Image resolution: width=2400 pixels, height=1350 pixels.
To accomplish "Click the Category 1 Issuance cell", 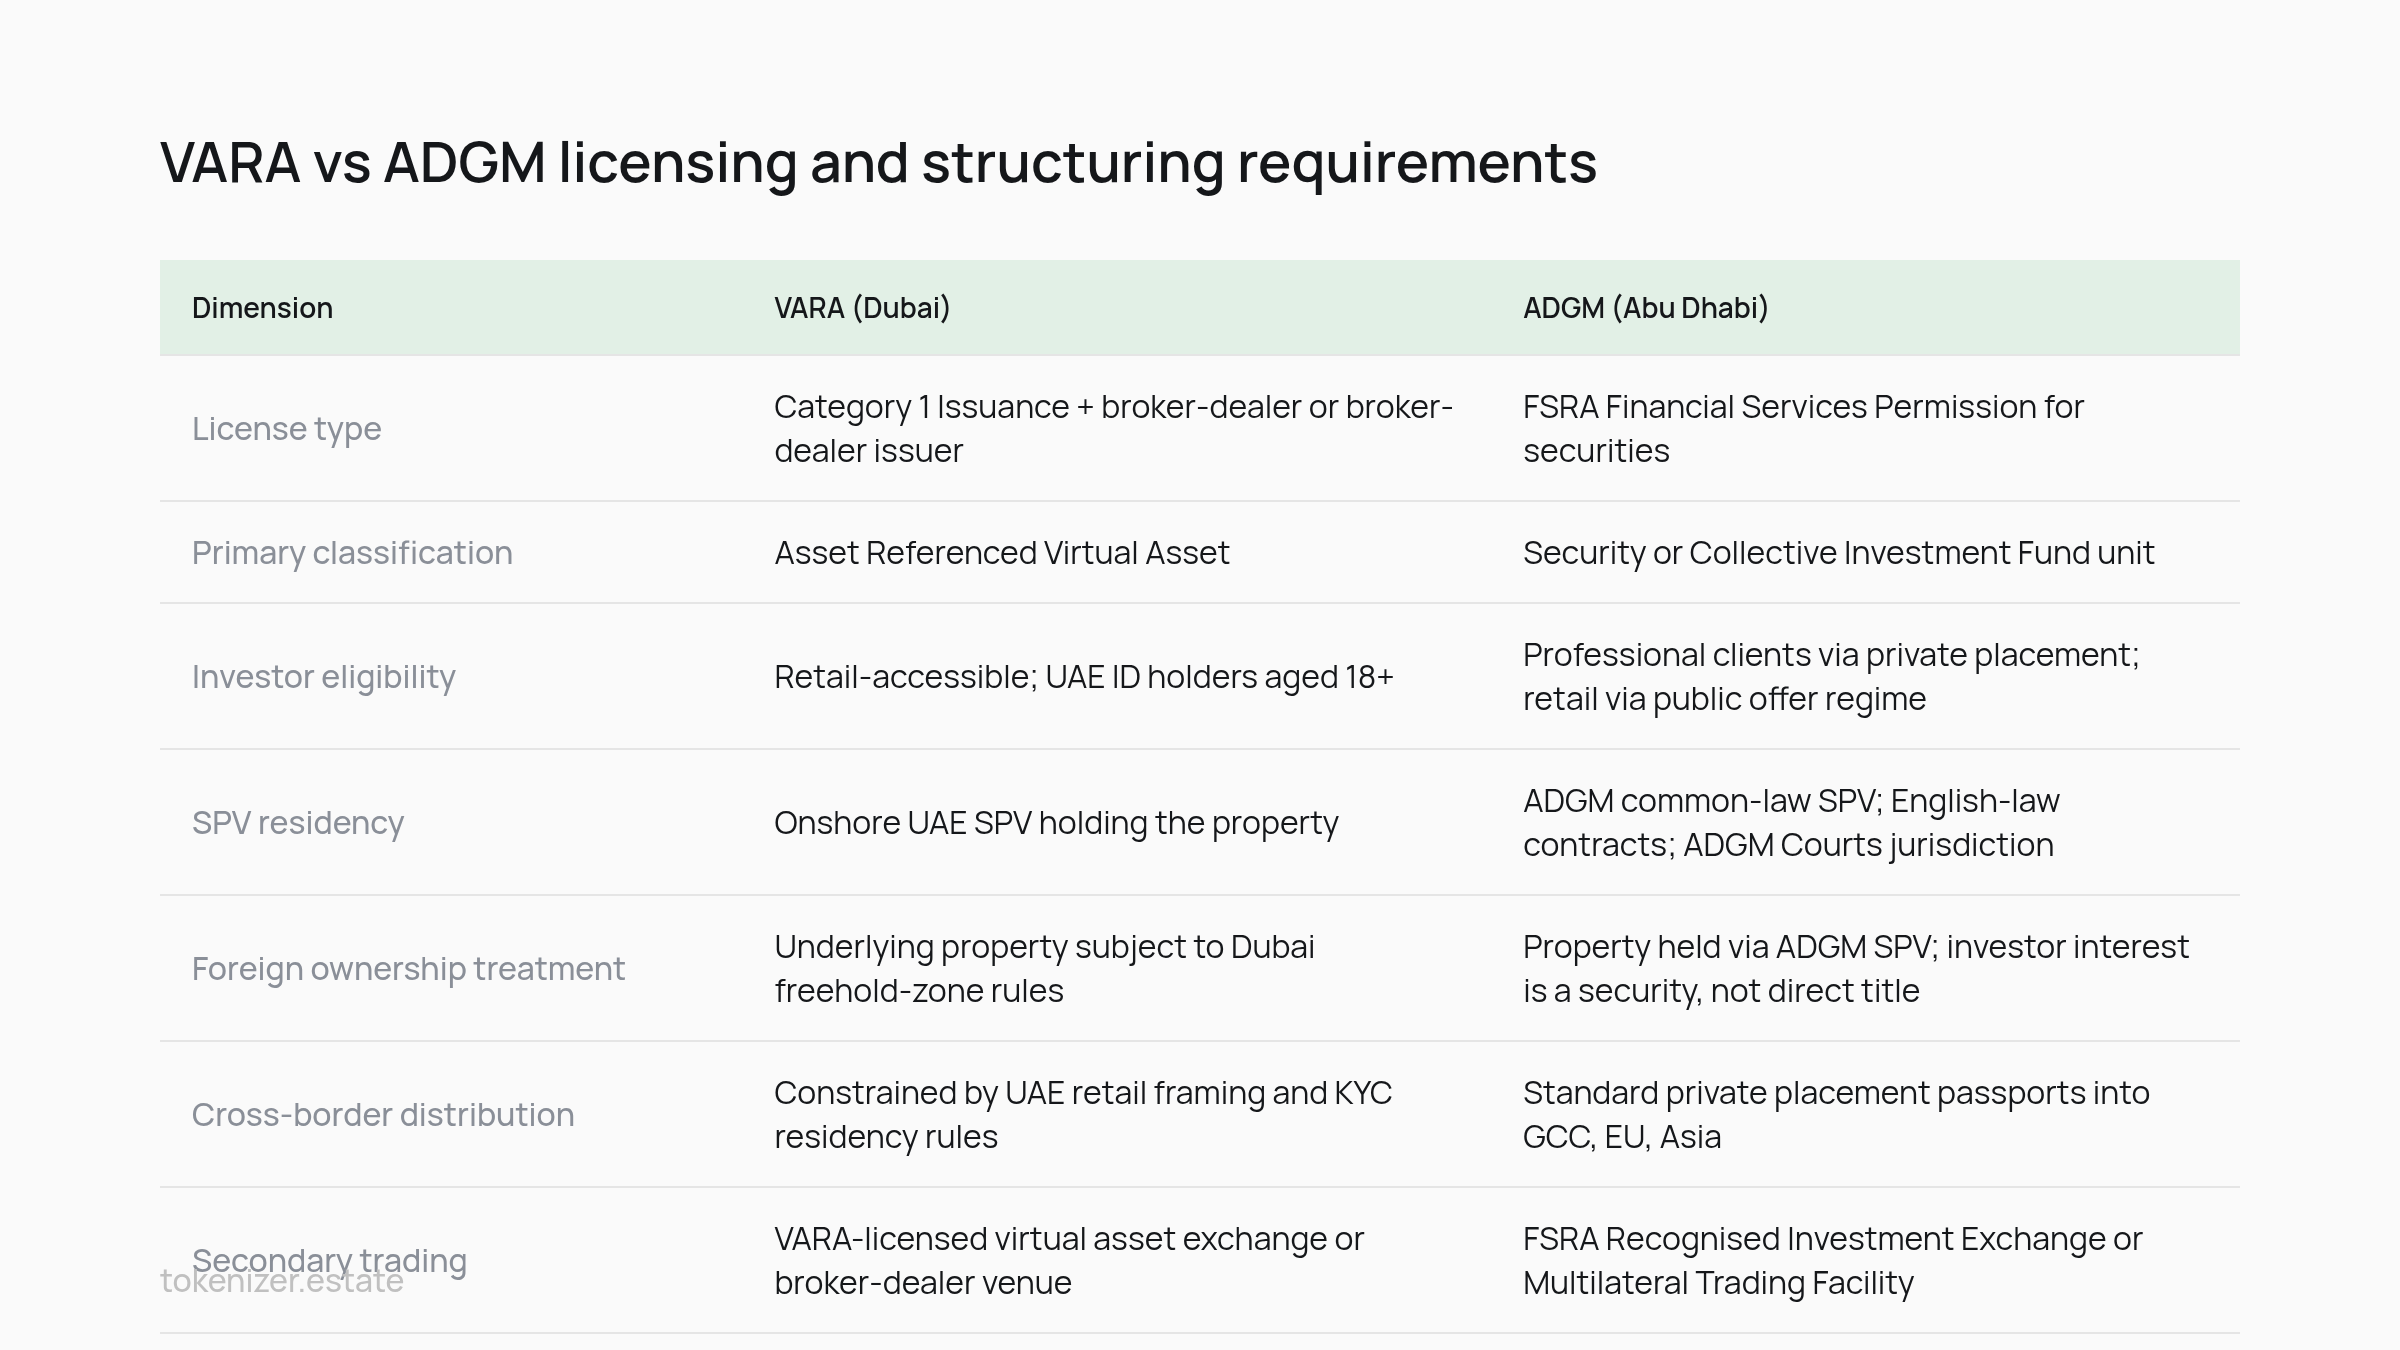I will pos(1113,429).
